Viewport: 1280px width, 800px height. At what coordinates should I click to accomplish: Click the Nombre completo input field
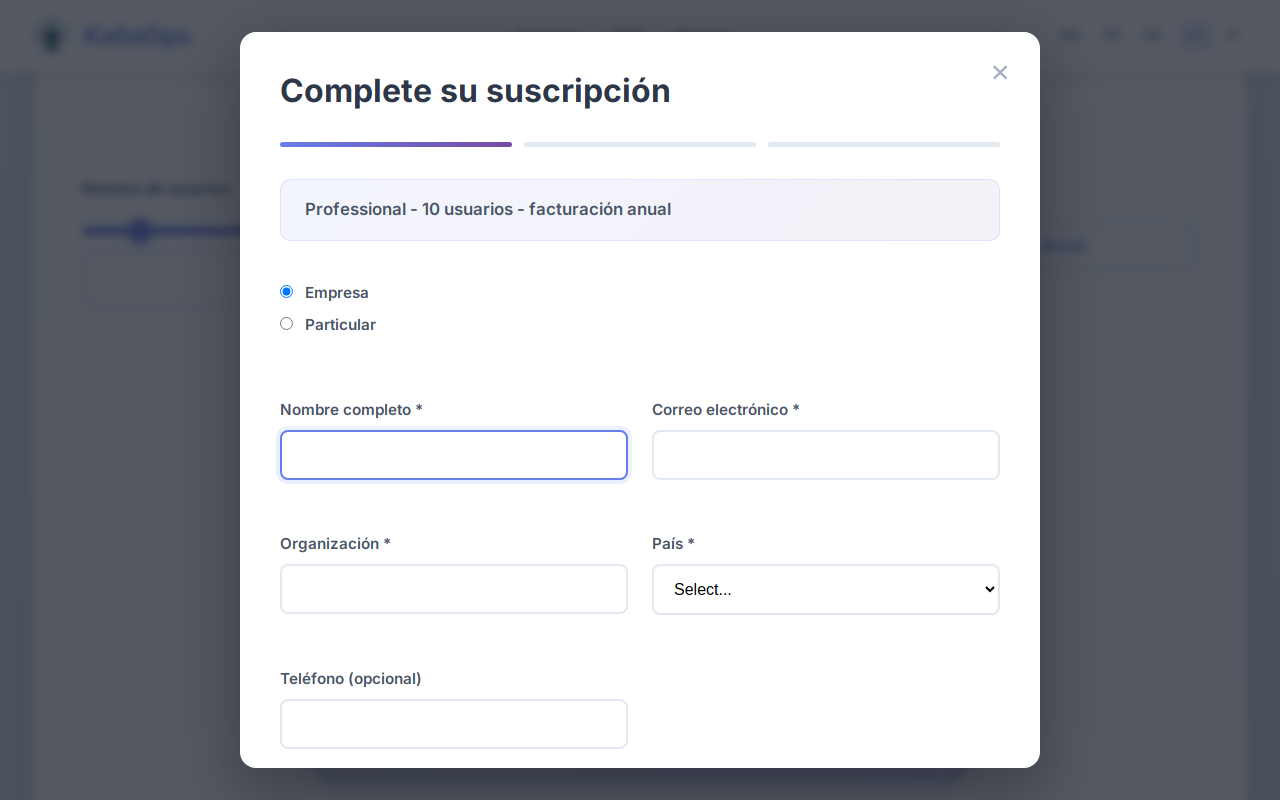(453, 455)
